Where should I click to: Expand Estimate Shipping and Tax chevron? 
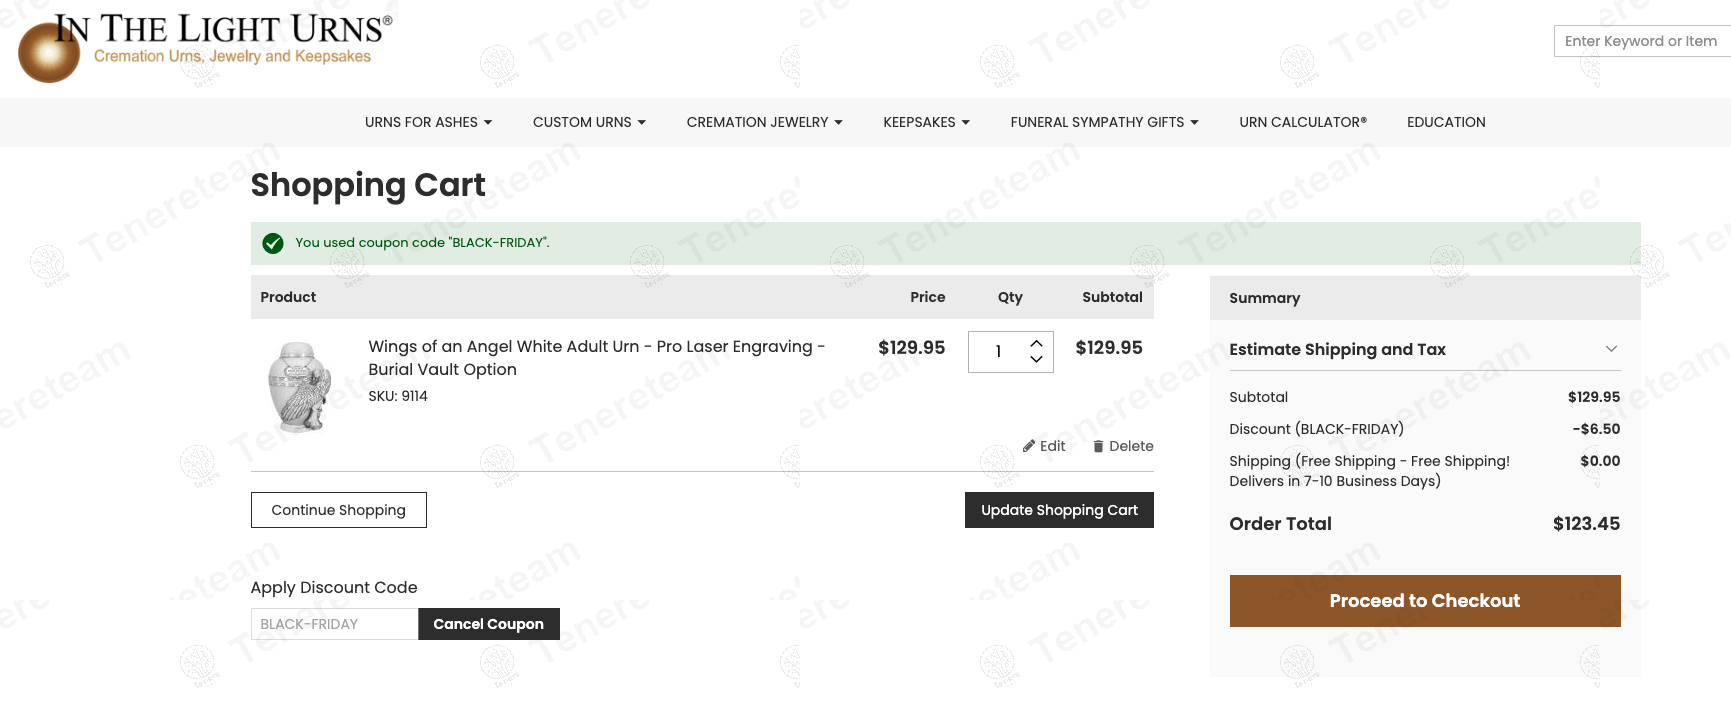point(1611,349)
